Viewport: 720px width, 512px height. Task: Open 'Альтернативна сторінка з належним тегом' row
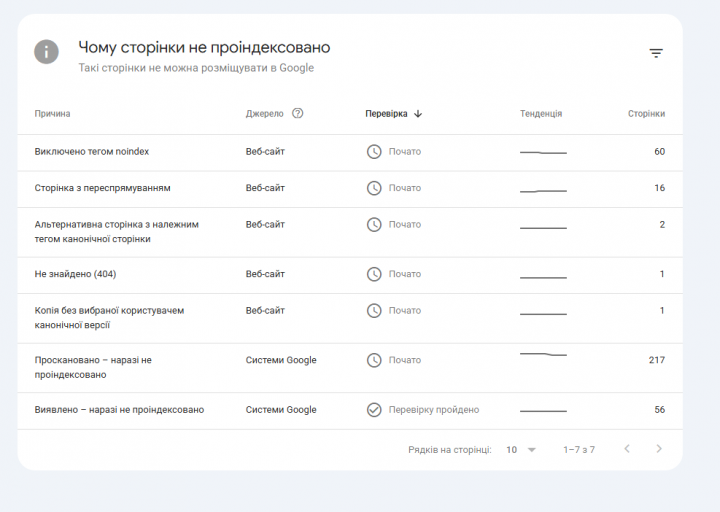(350, 232)
